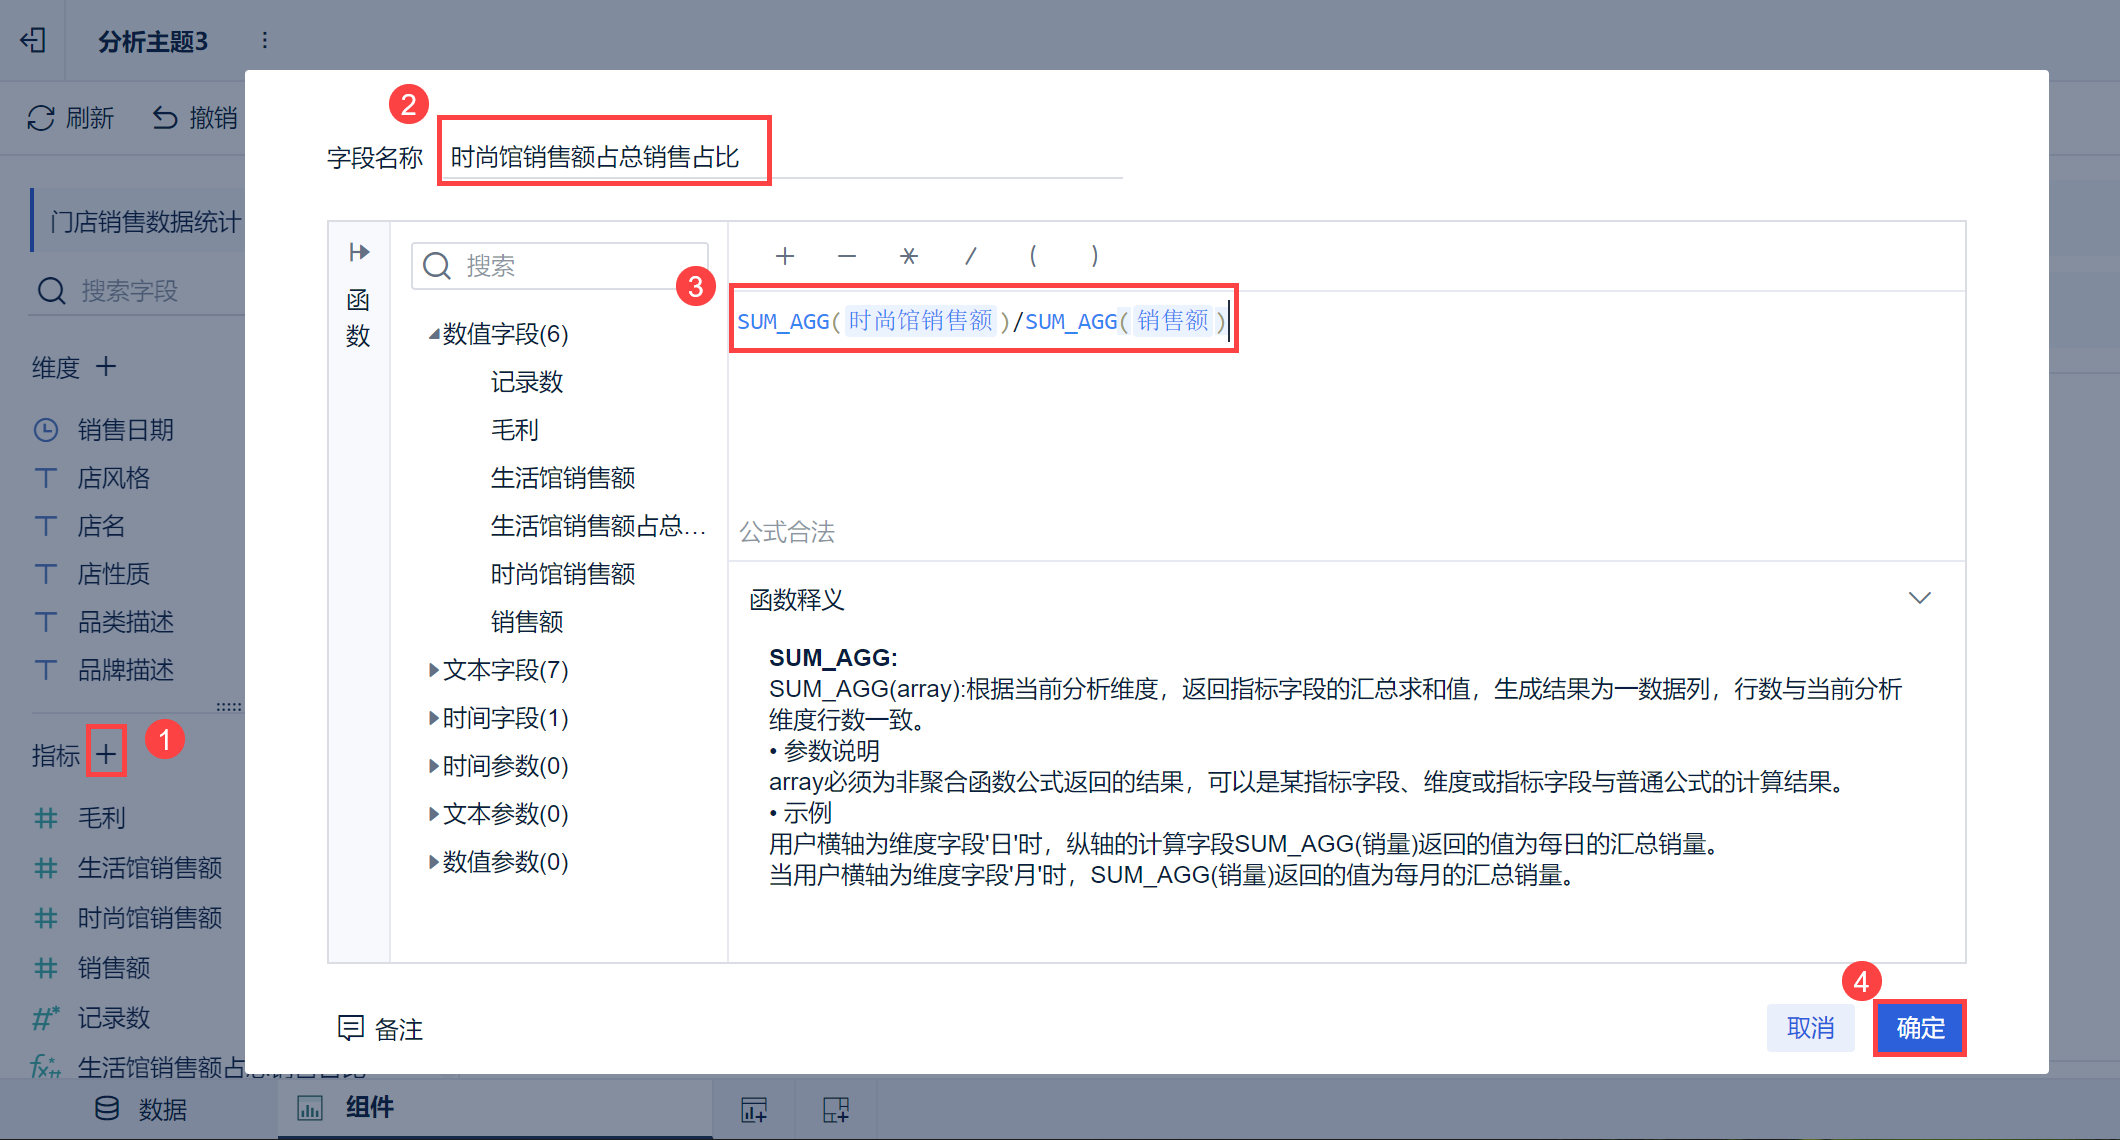2120x1140 pixels.
Task: Insert the multiplication operator symbol
Action: pos(908,256)
